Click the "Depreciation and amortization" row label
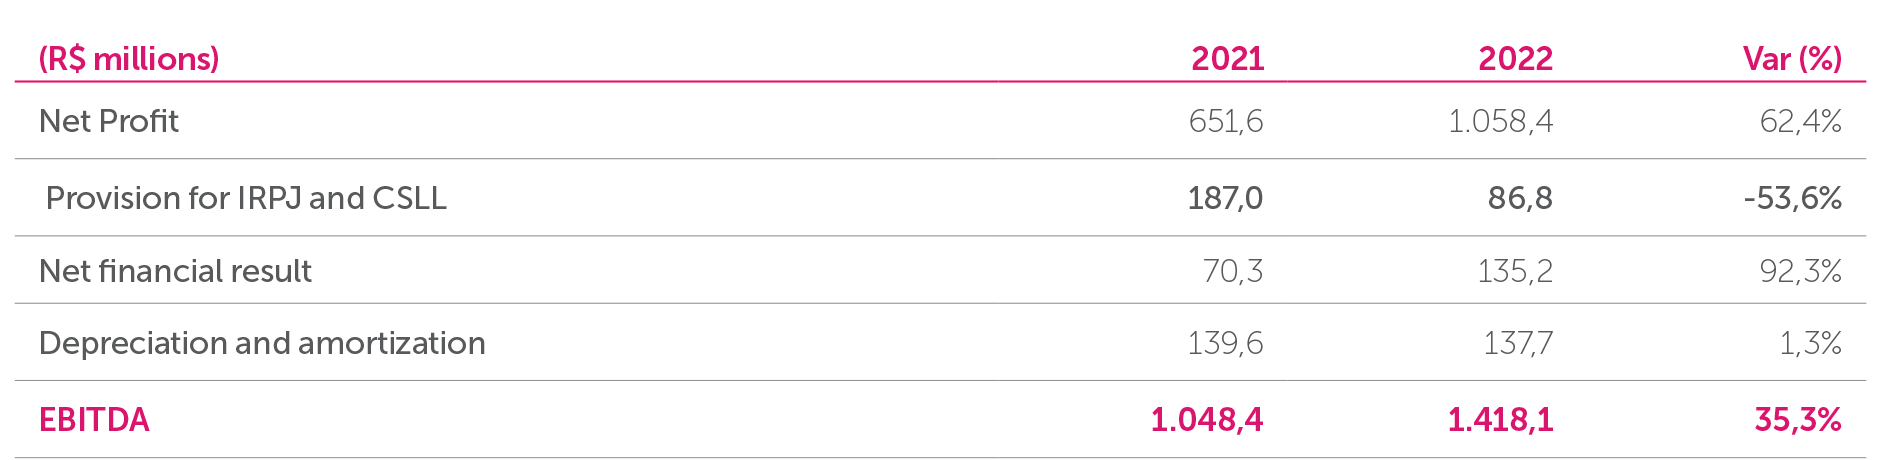The height and width of the screenshot is (460, 1878). click(262, 343)
